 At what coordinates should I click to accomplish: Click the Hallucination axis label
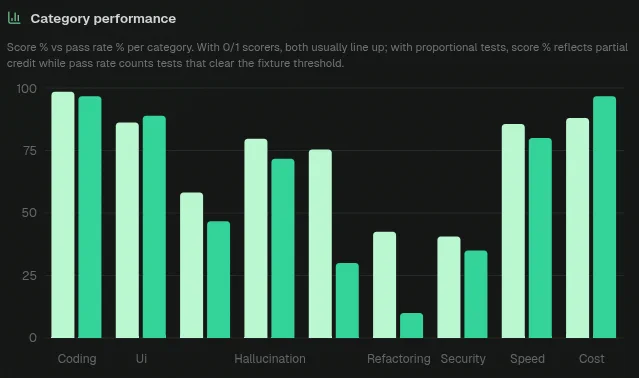click(x=270, y=359)
